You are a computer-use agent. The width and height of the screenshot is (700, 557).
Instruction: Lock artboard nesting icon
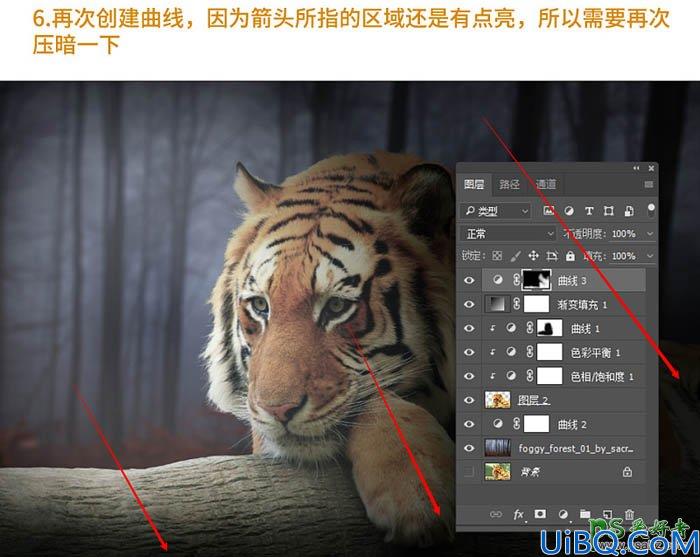(x=552, y=256)
